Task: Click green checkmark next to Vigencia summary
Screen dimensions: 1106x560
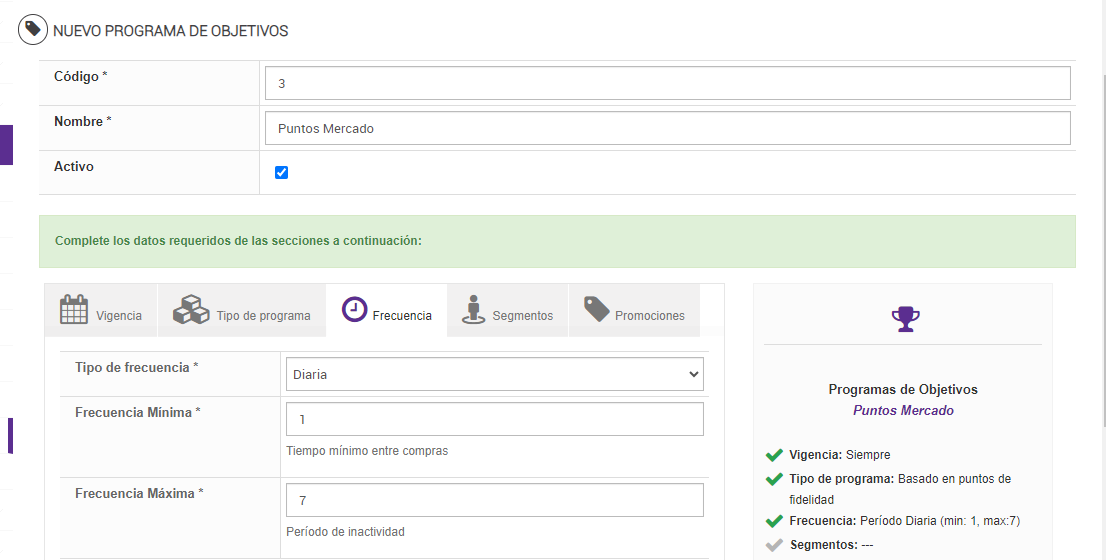Action: (x=773, y=455)
